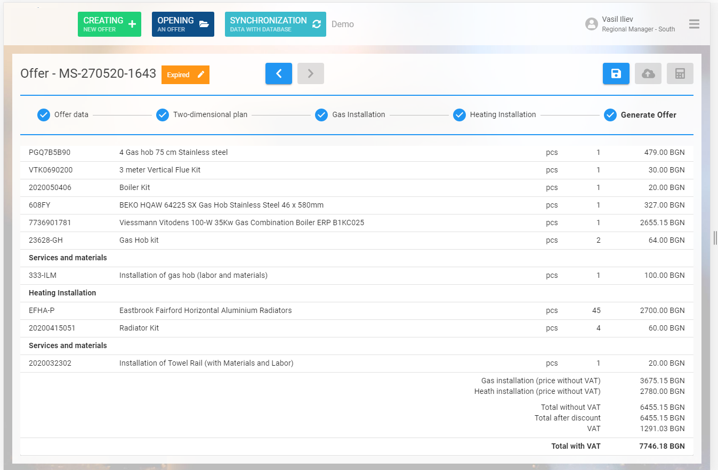718x470 pixels.
Task: Select 'Installation of Towel Rail' service row
Action: coord(357,363)
